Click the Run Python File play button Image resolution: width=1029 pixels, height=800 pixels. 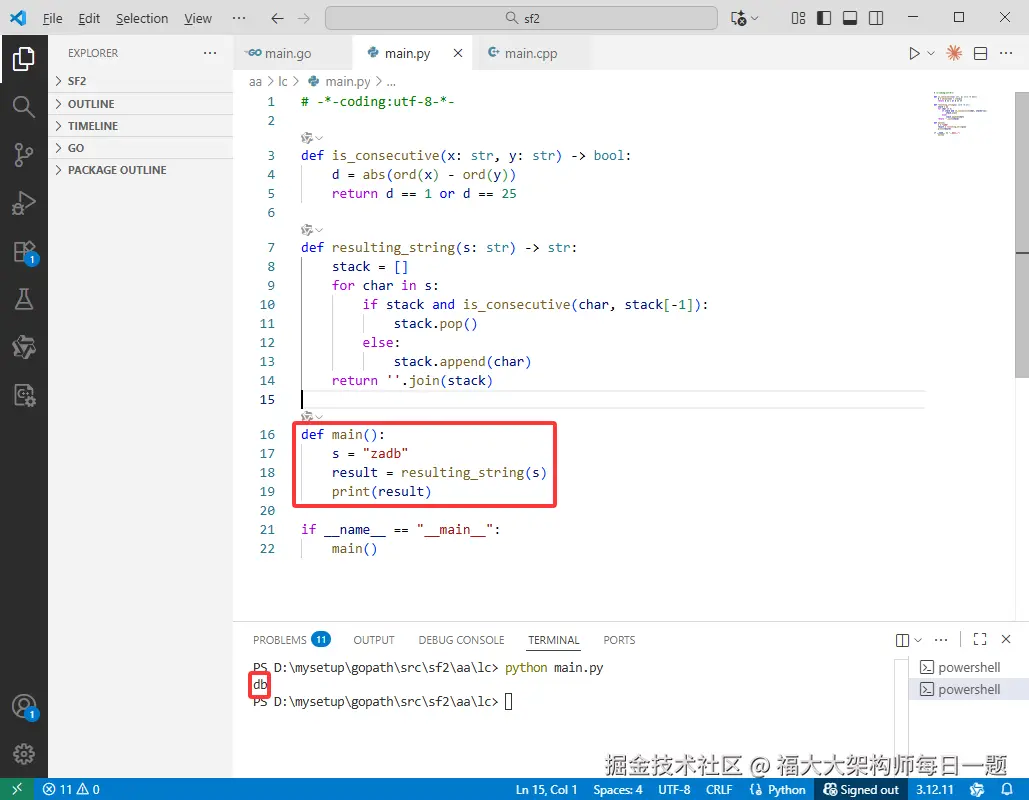click(x=914, y=54)
